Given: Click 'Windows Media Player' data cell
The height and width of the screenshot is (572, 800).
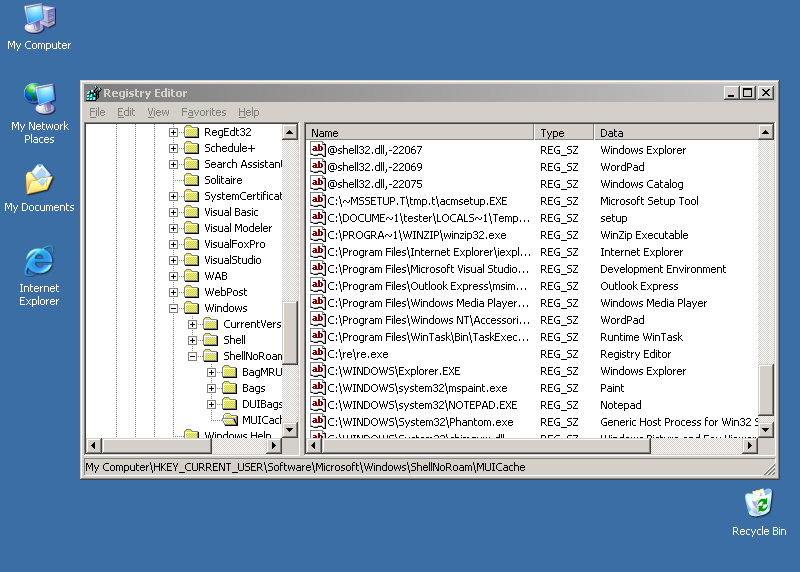Looking at the screenshot, I should click(654, 303).
